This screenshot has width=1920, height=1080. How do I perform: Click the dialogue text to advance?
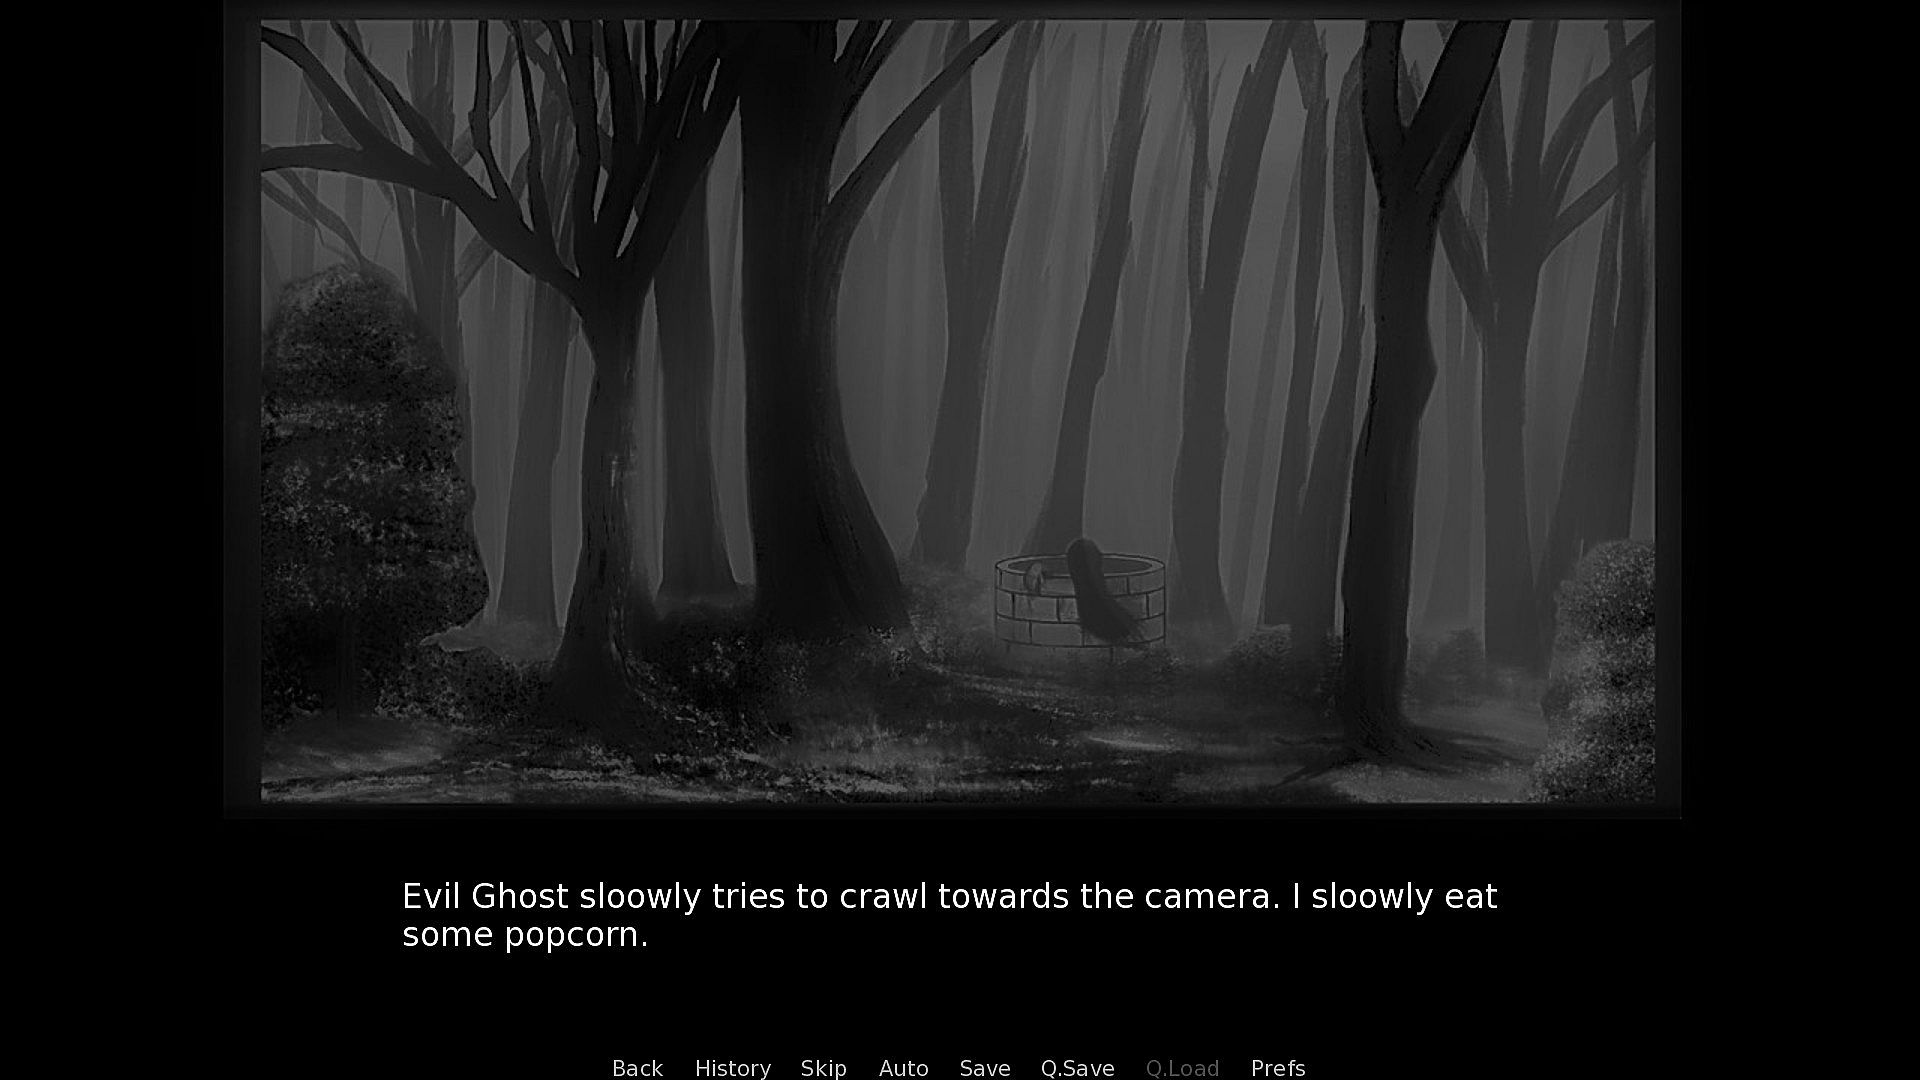coord(949,915)
